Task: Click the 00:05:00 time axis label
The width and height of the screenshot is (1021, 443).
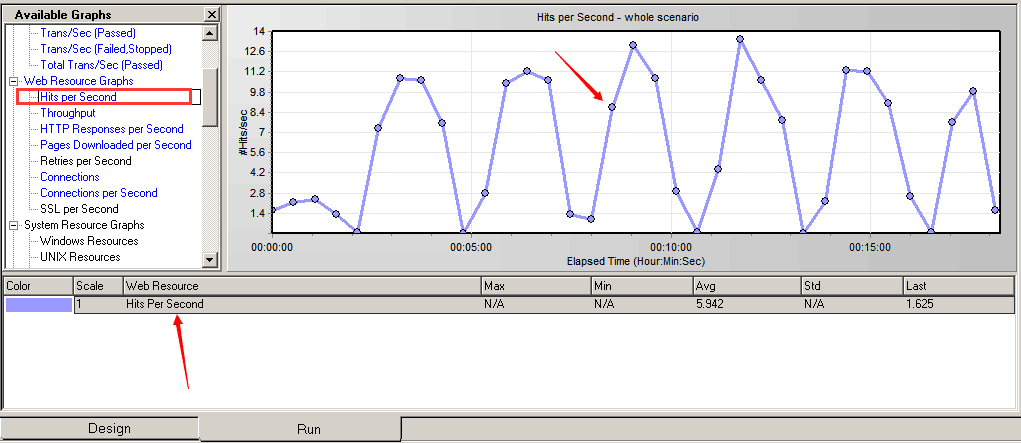Action: point(471,248)
